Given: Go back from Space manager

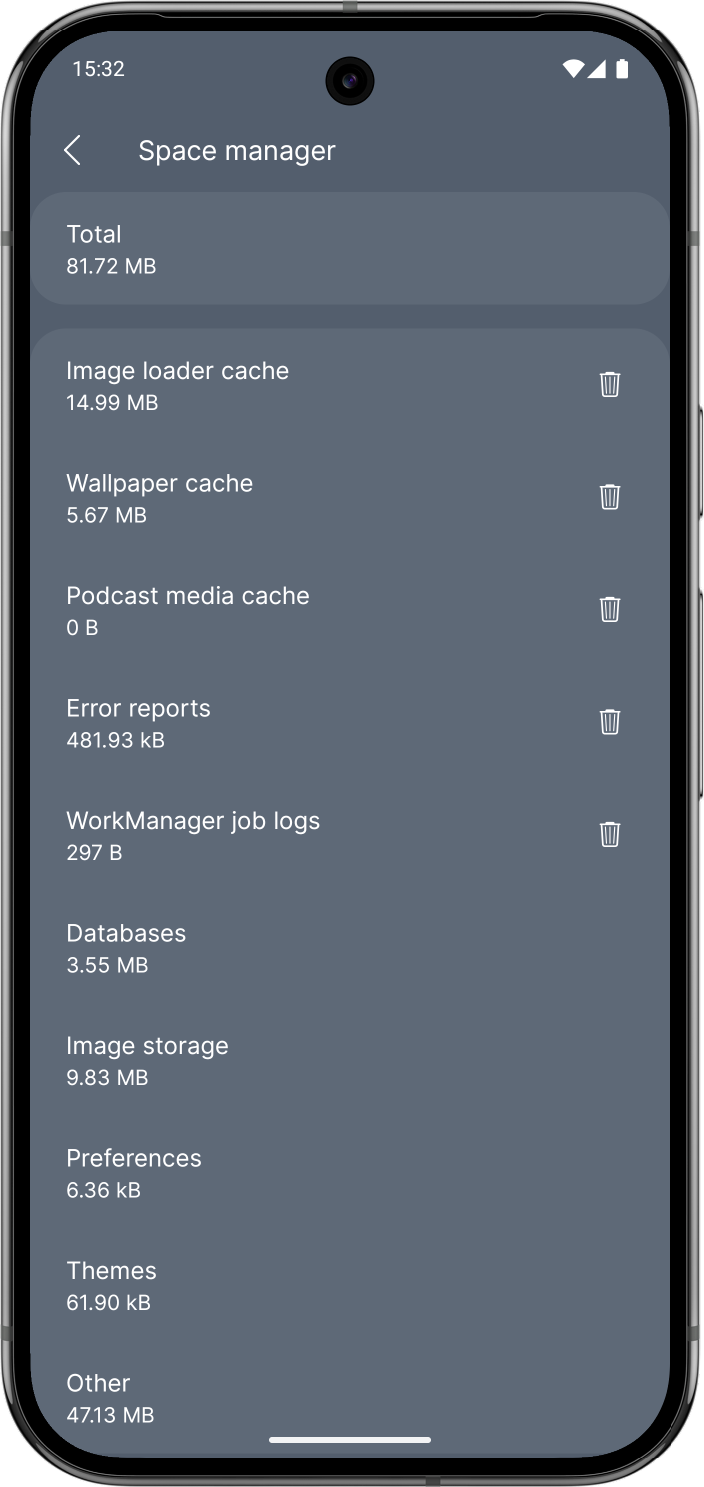Looking at the screenshot, I should 73,151.
